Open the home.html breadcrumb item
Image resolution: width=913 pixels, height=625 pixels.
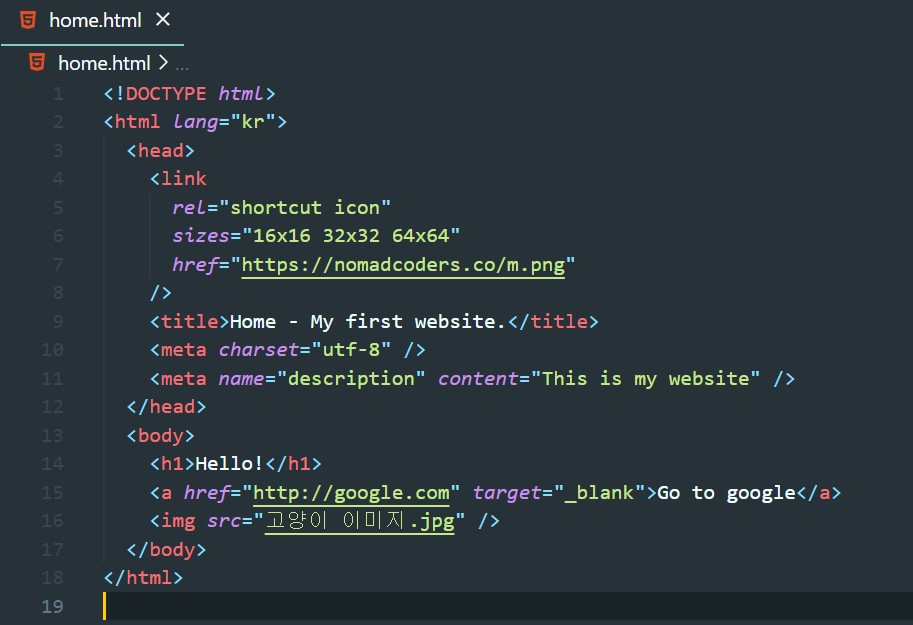click(x=104, y=63)
